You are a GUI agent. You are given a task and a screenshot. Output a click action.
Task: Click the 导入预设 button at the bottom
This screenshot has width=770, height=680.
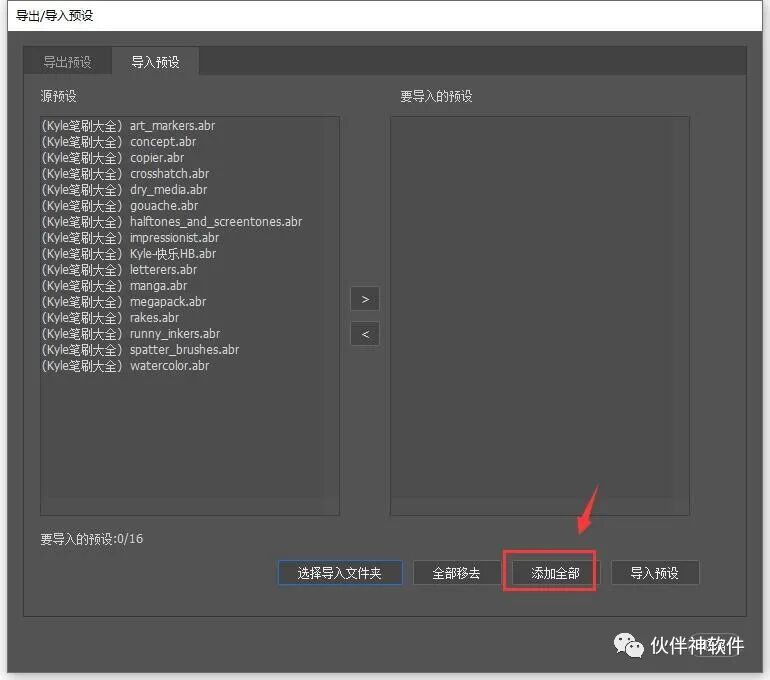pyautogui.click(x=655, y=573)
